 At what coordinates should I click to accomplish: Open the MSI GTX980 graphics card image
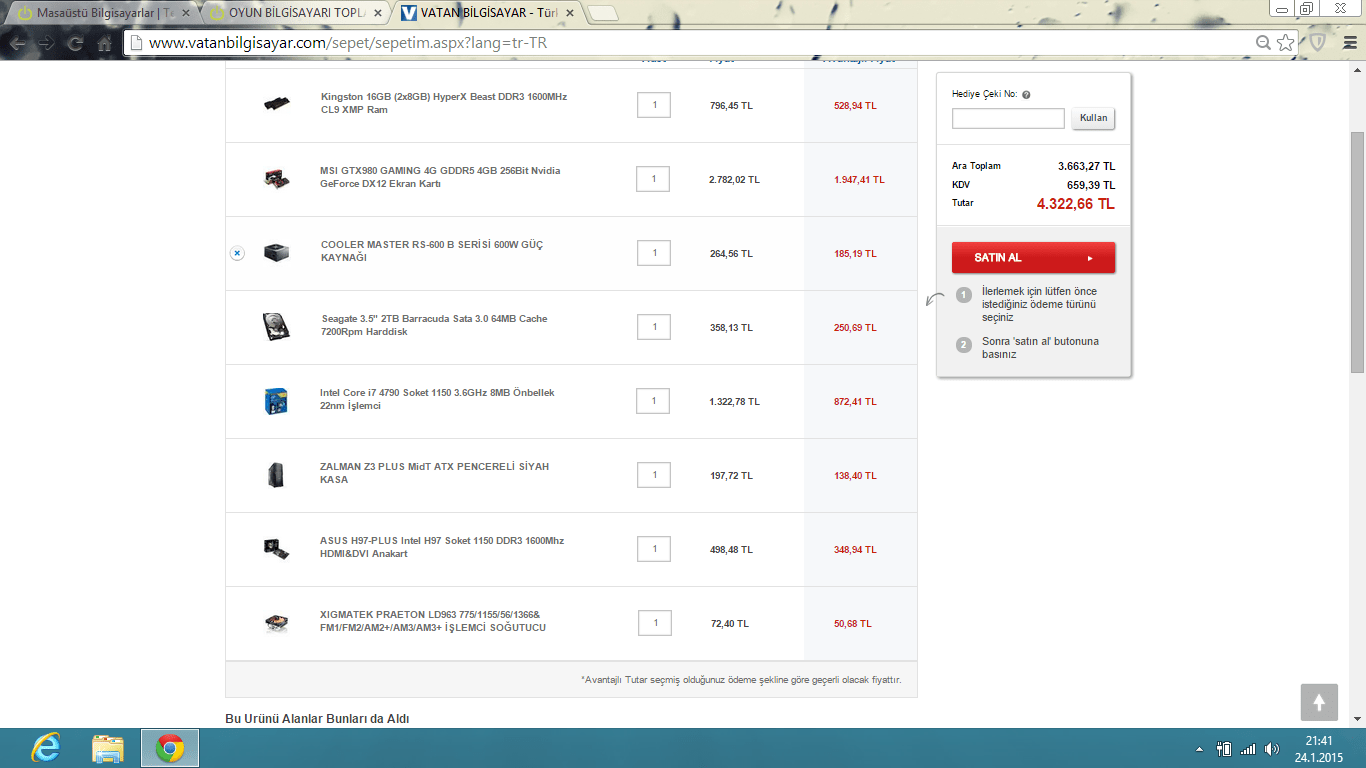point(276,179)
